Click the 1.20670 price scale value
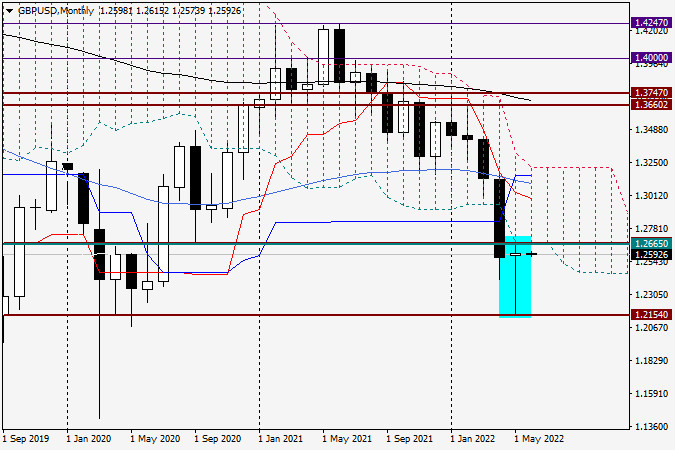This screenshot has height=450, width=675. click(x=652, y=328)
